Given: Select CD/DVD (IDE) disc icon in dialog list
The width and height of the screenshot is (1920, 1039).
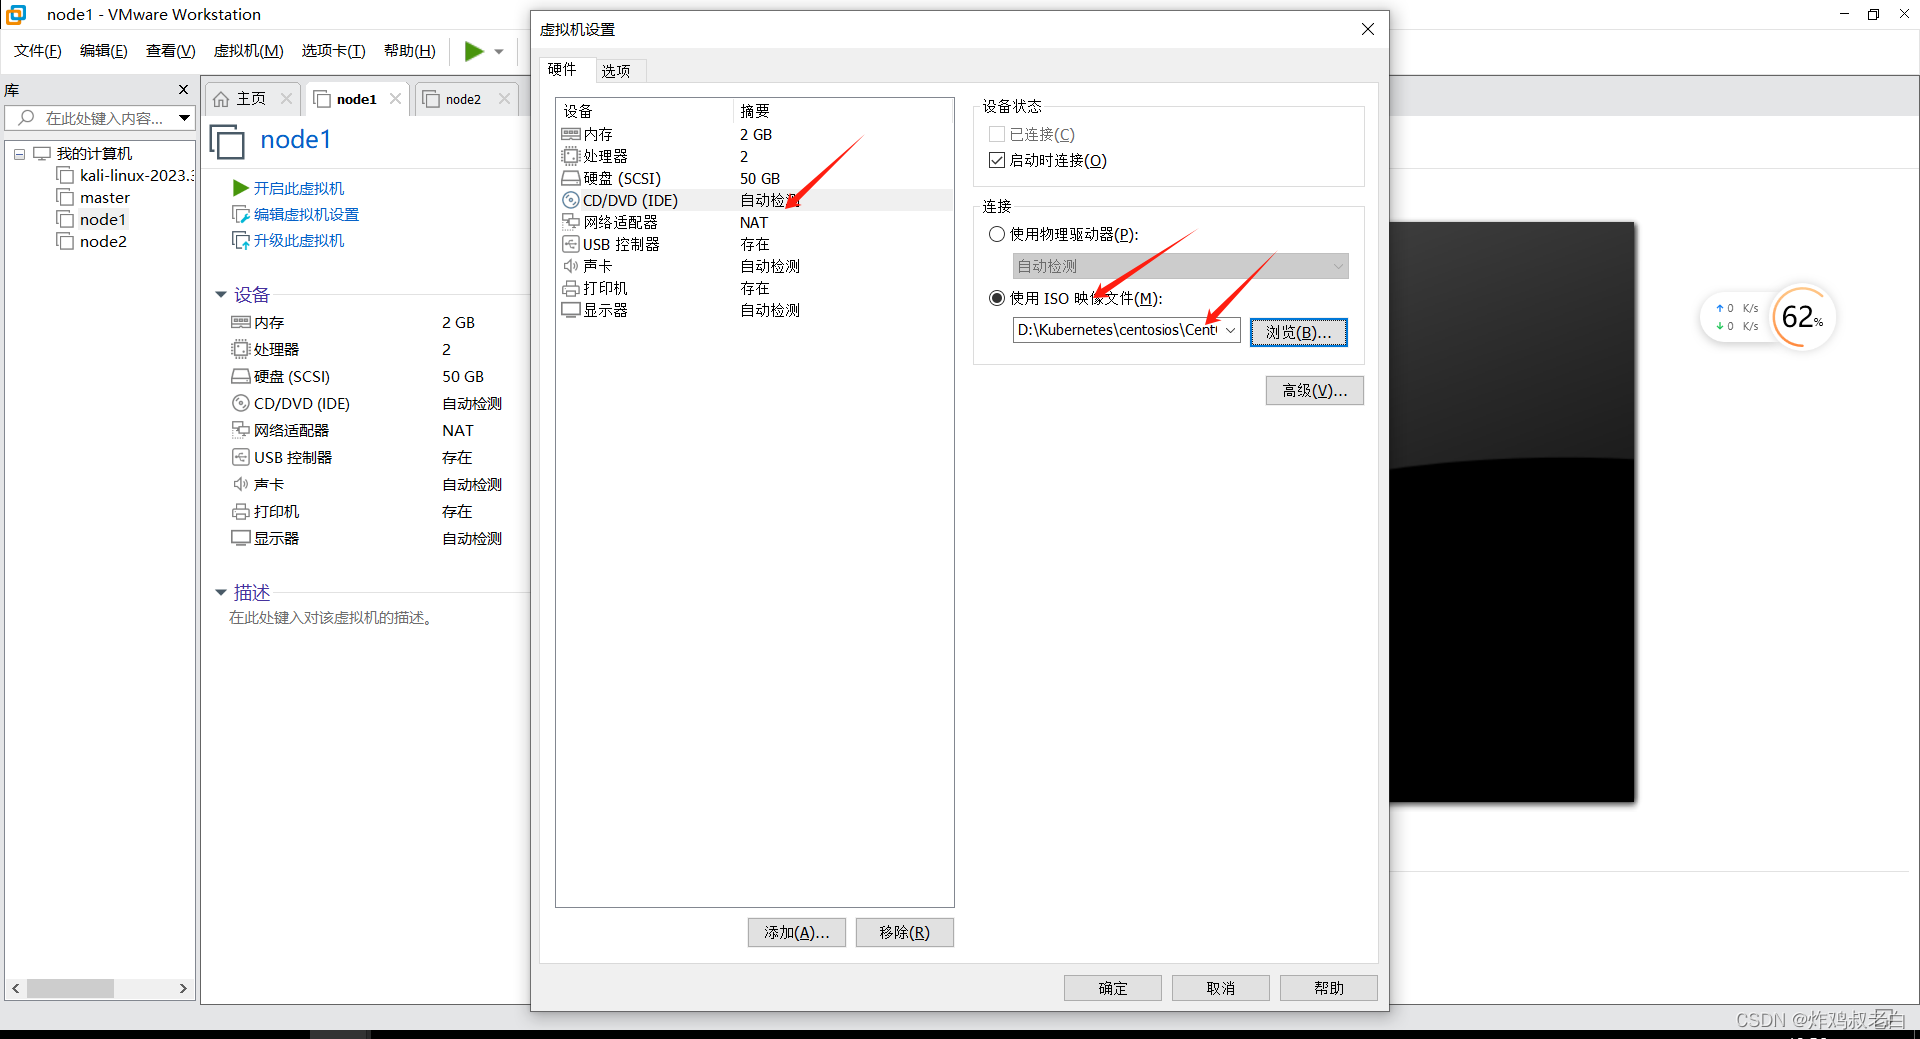Looking at the screenshot, I should (x=571, y=200).
